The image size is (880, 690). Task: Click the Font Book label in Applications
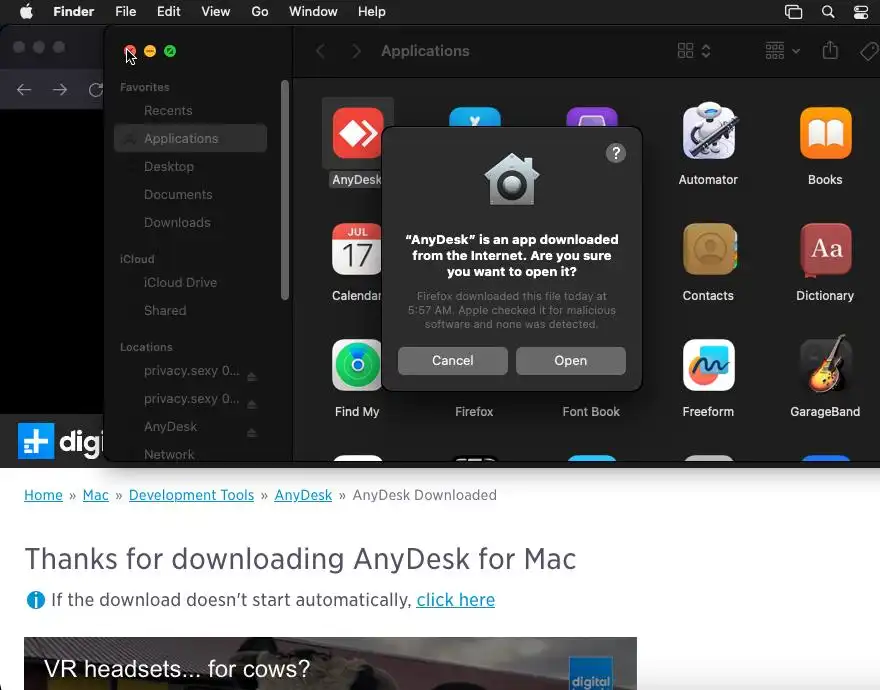(x=591, y=412)
